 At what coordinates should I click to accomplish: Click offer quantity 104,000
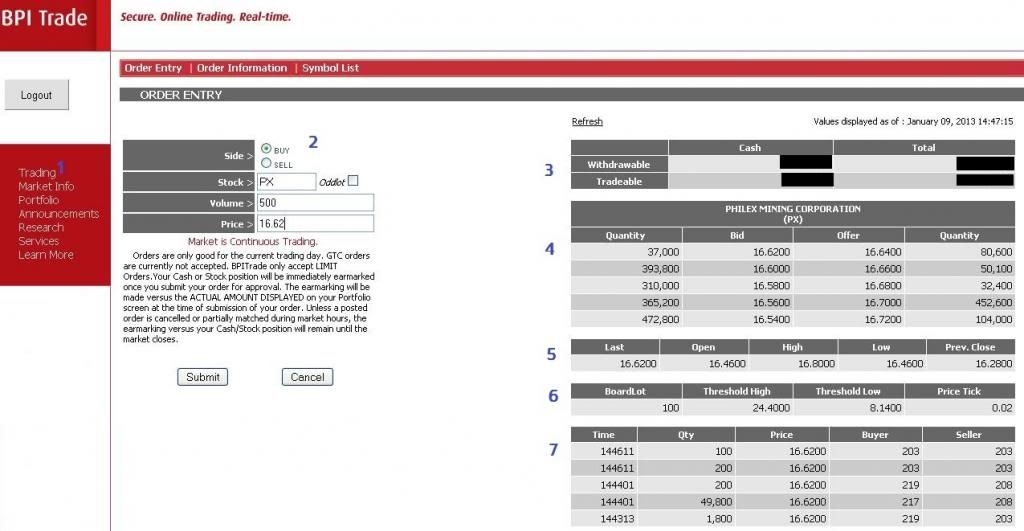click(x=993, y=319)
